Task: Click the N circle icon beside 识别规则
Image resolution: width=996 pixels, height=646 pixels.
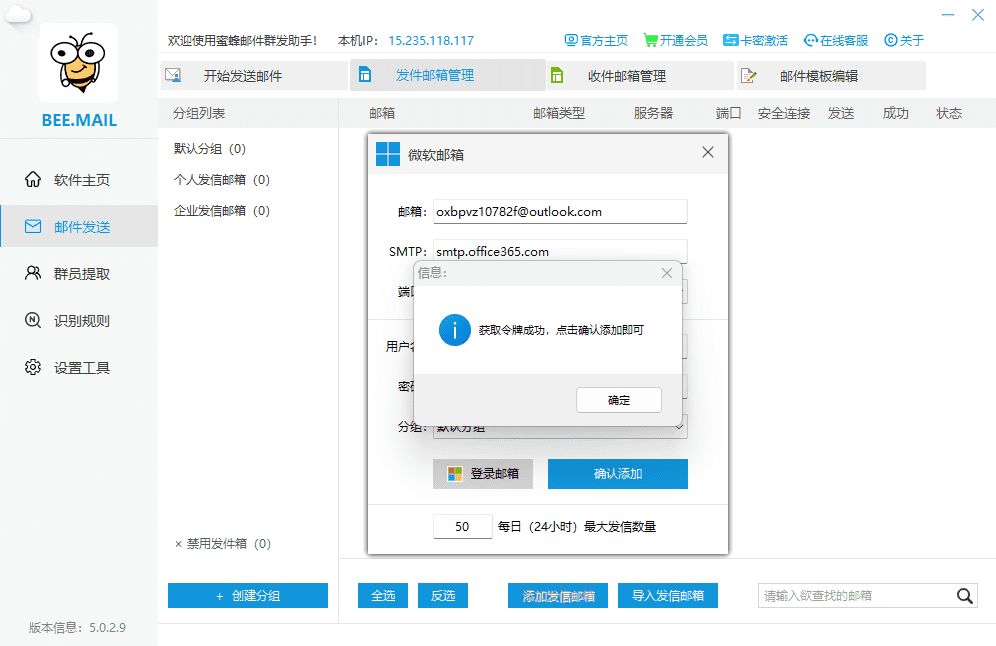Action: [x=33, y=320]
